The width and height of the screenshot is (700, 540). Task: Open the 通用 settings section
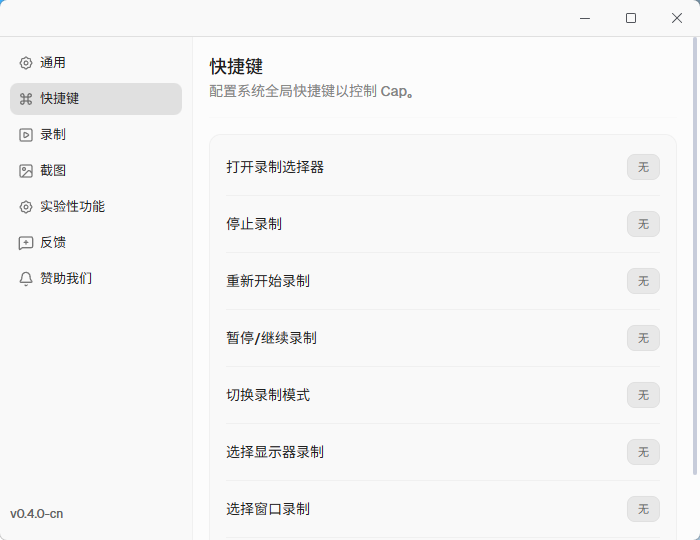tap(96, 63)
